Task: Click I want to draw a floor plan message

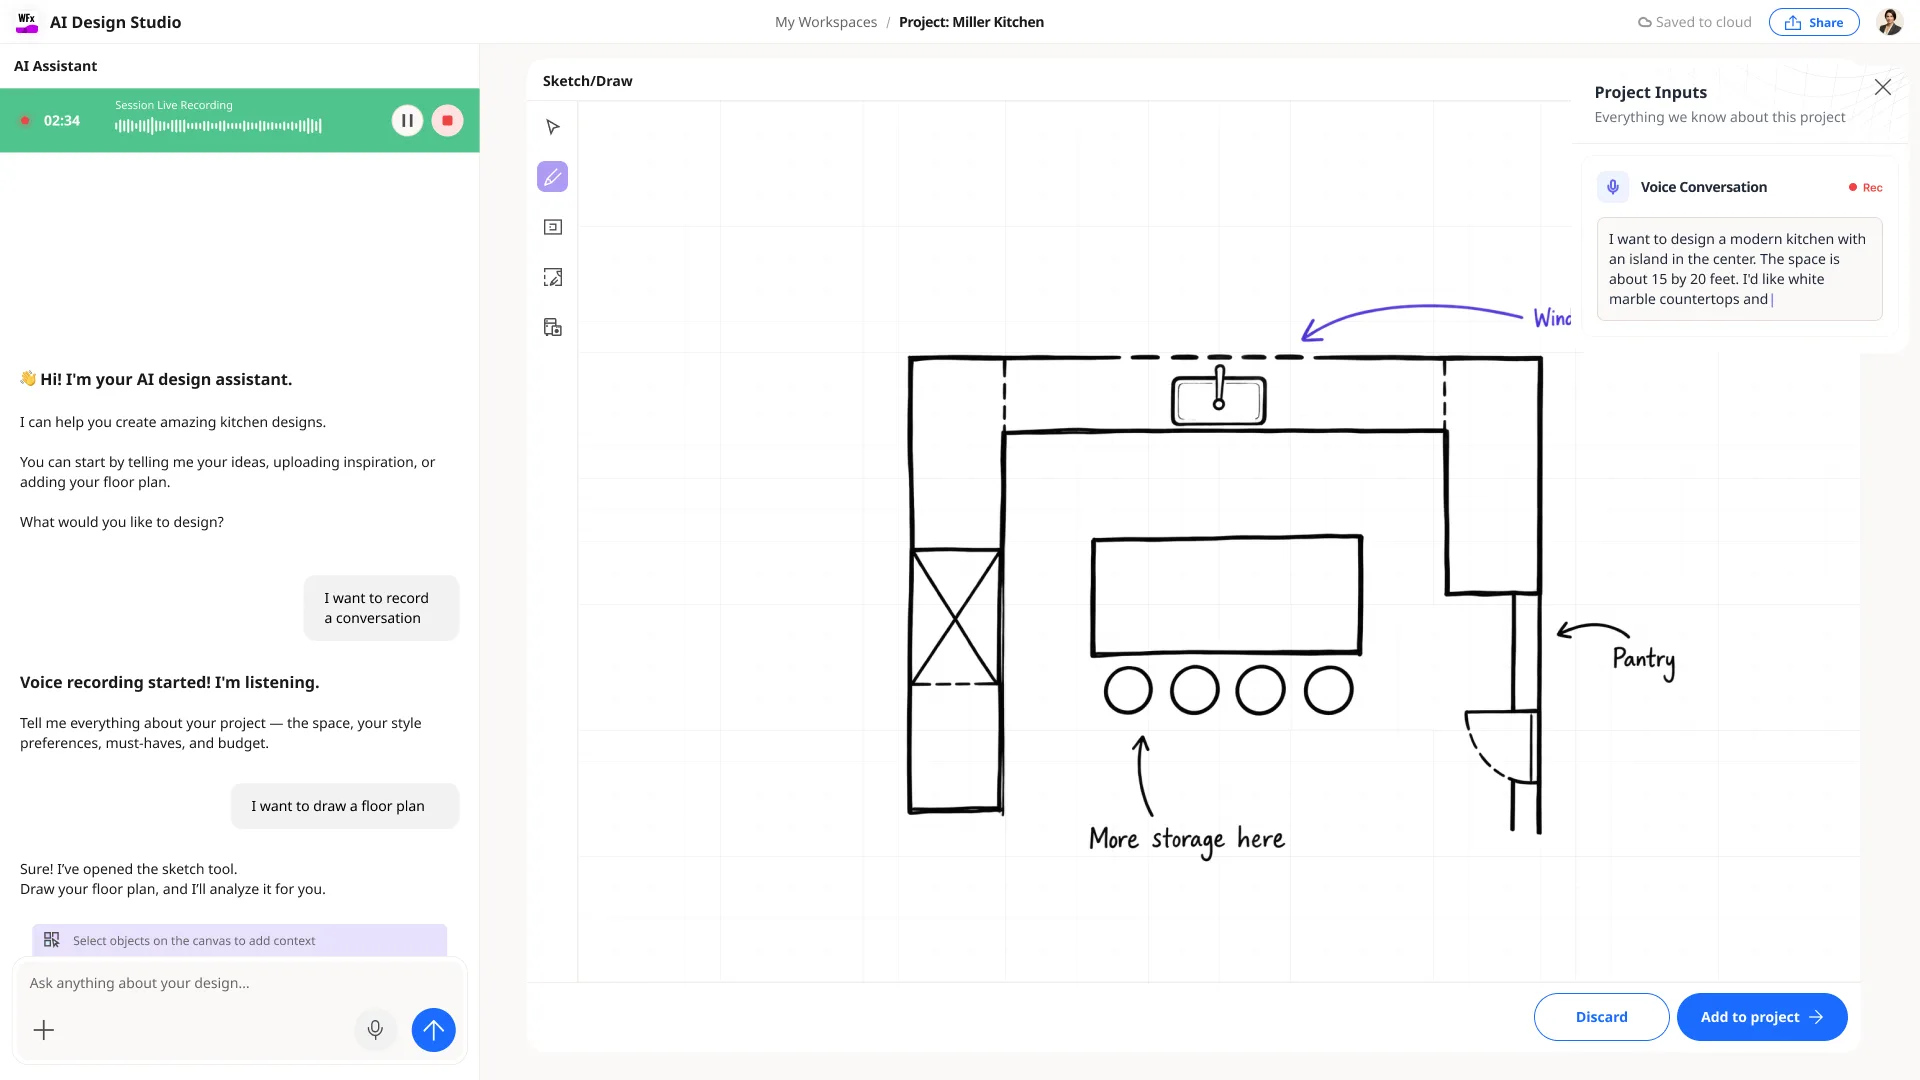Action: click(x=344, y=806)
